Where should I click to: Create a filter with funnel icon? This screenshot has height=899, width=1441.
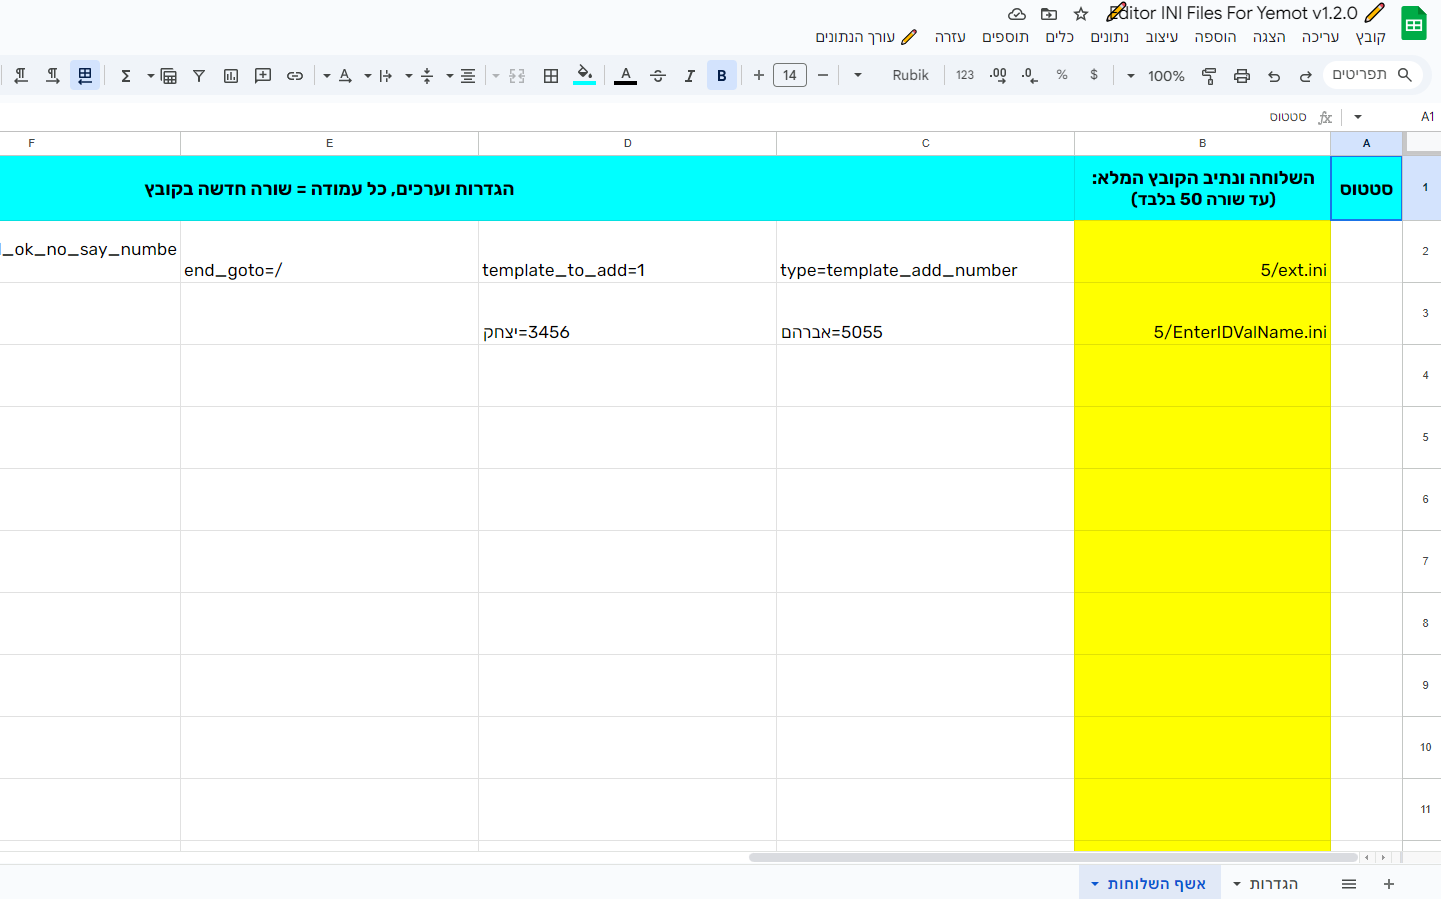(199, 76)
